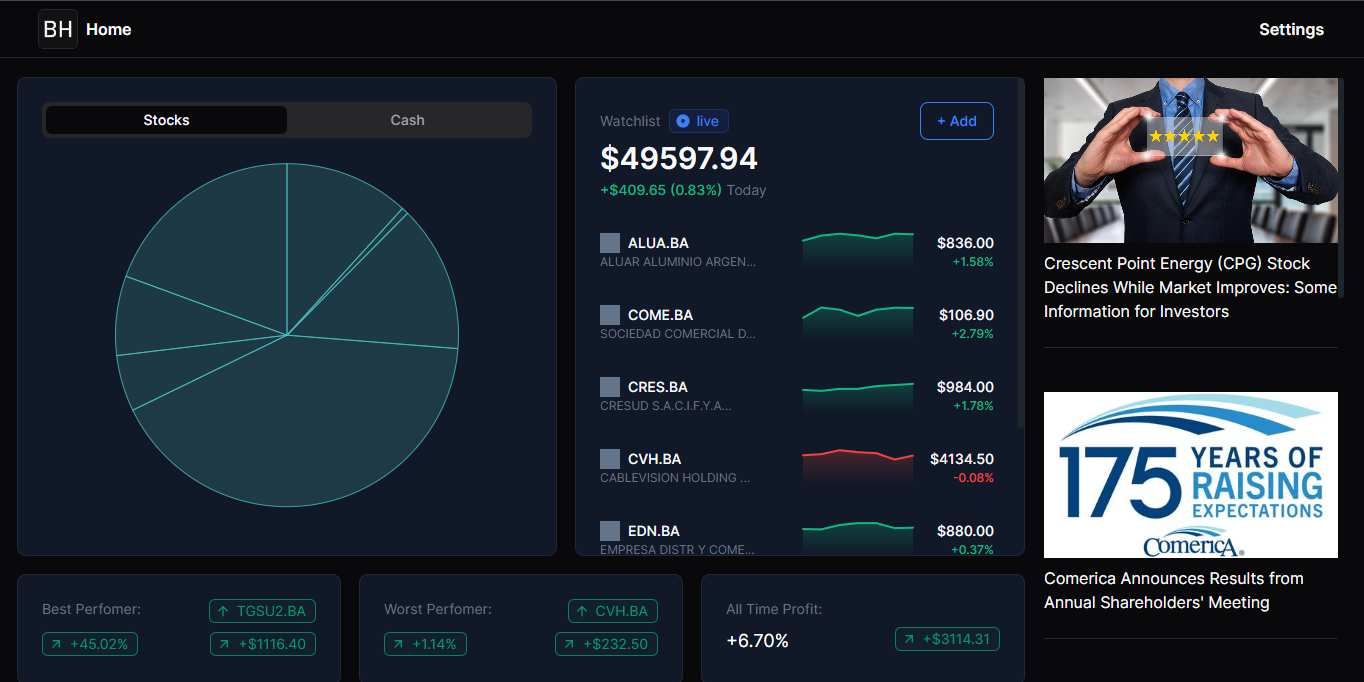Click the +45.02% best performer badge
Screen dimensions: 1364x682
point(90,644)
